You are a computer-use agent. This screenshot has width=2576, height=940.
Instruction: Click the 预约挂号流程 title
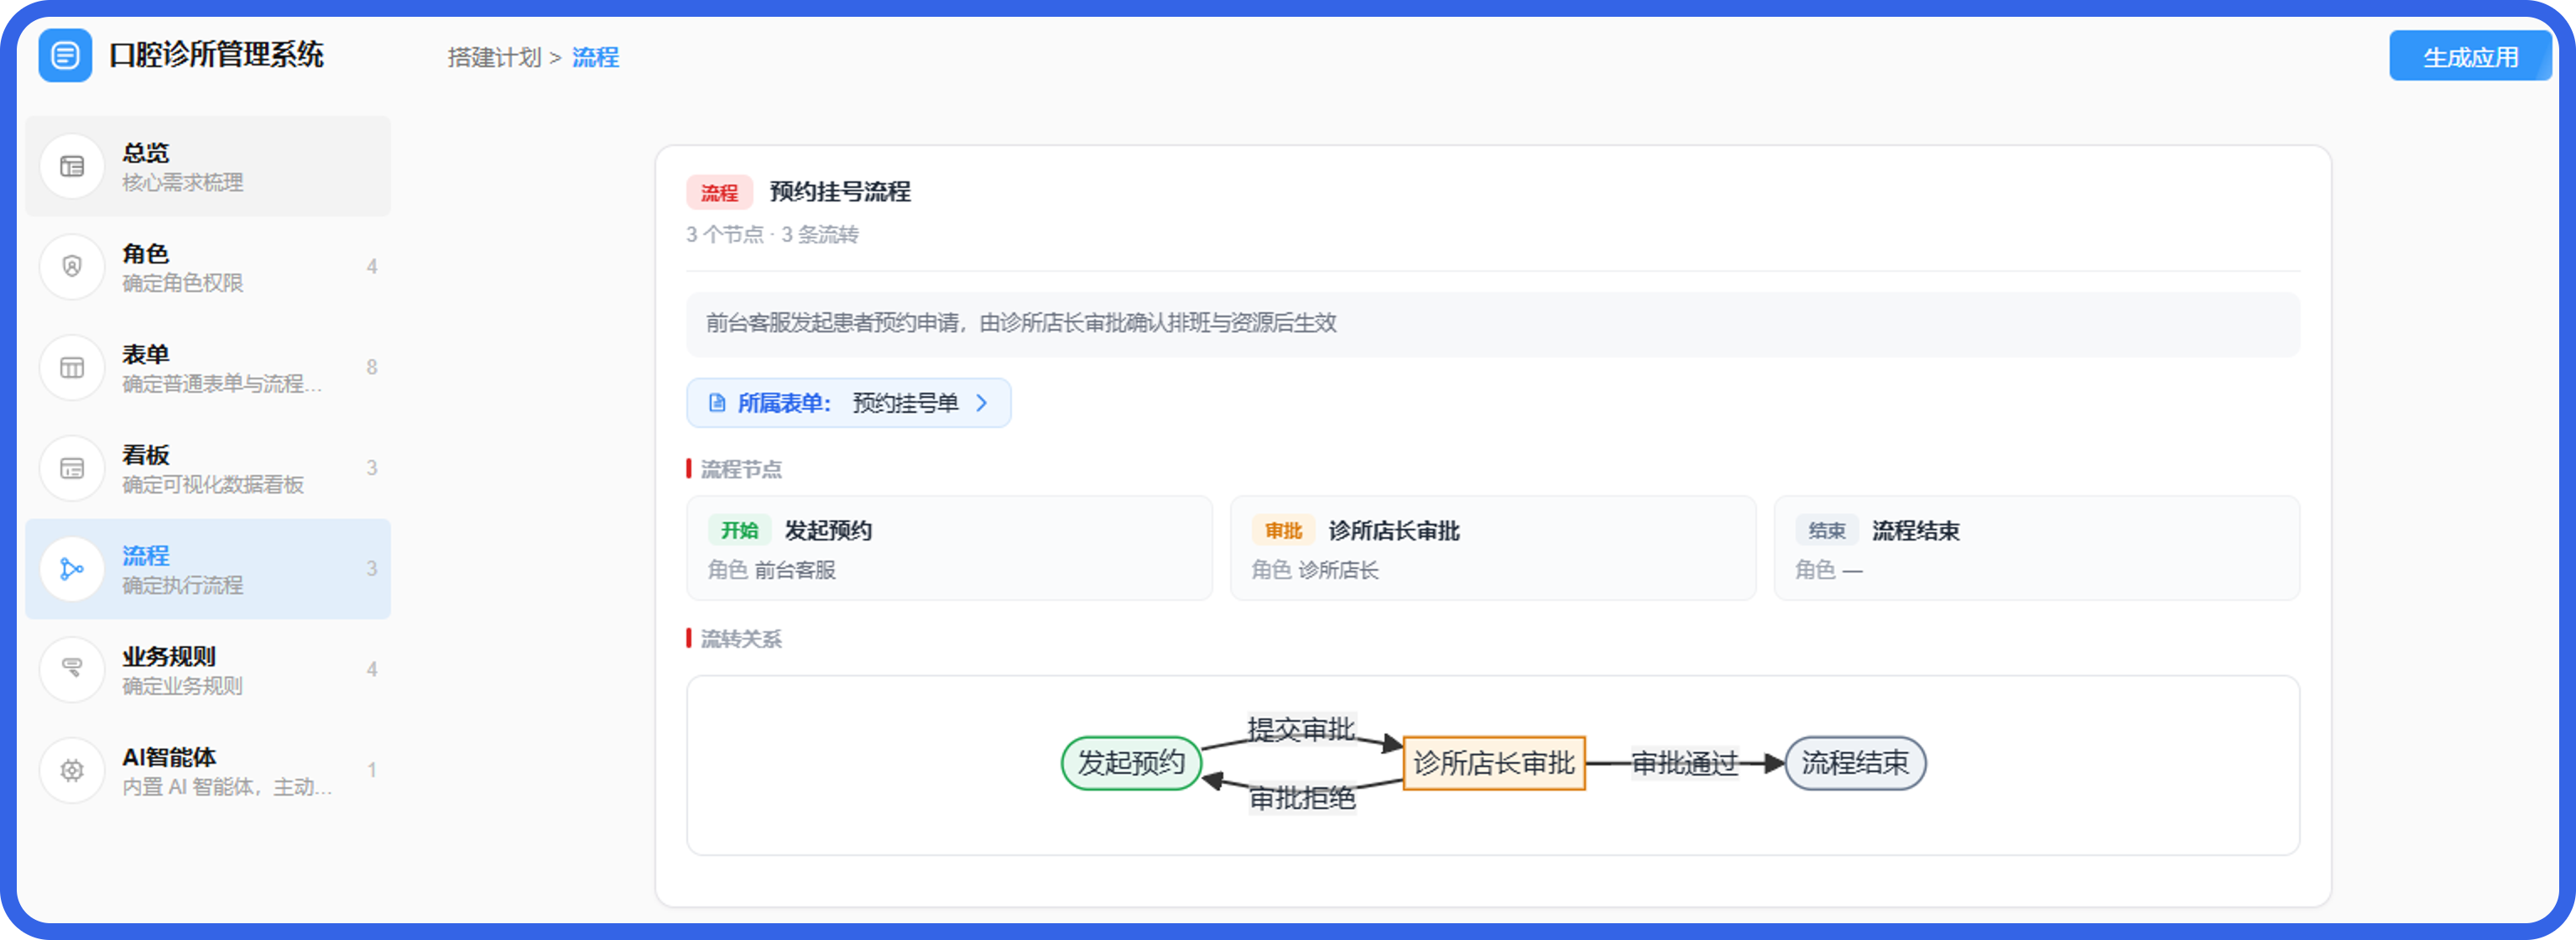tap(840, 191)
